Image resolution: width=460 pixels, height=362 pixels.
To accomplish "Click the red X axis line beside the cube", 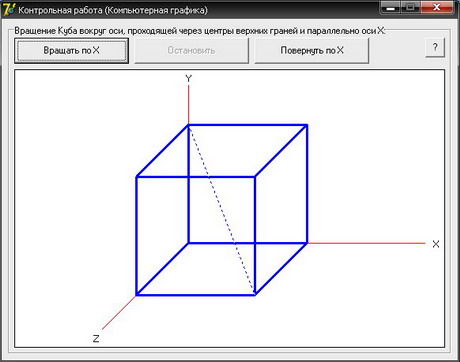I will [x=366, y=243].
